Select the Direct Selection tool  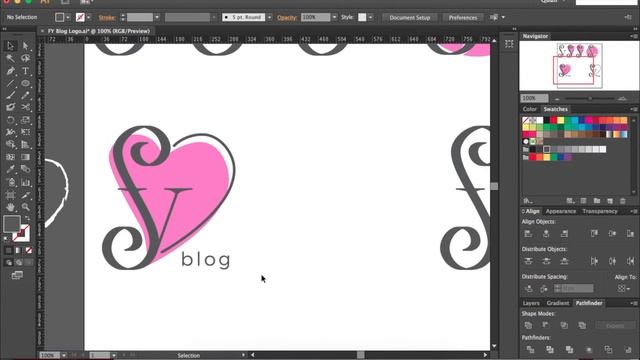click(25, 46)
